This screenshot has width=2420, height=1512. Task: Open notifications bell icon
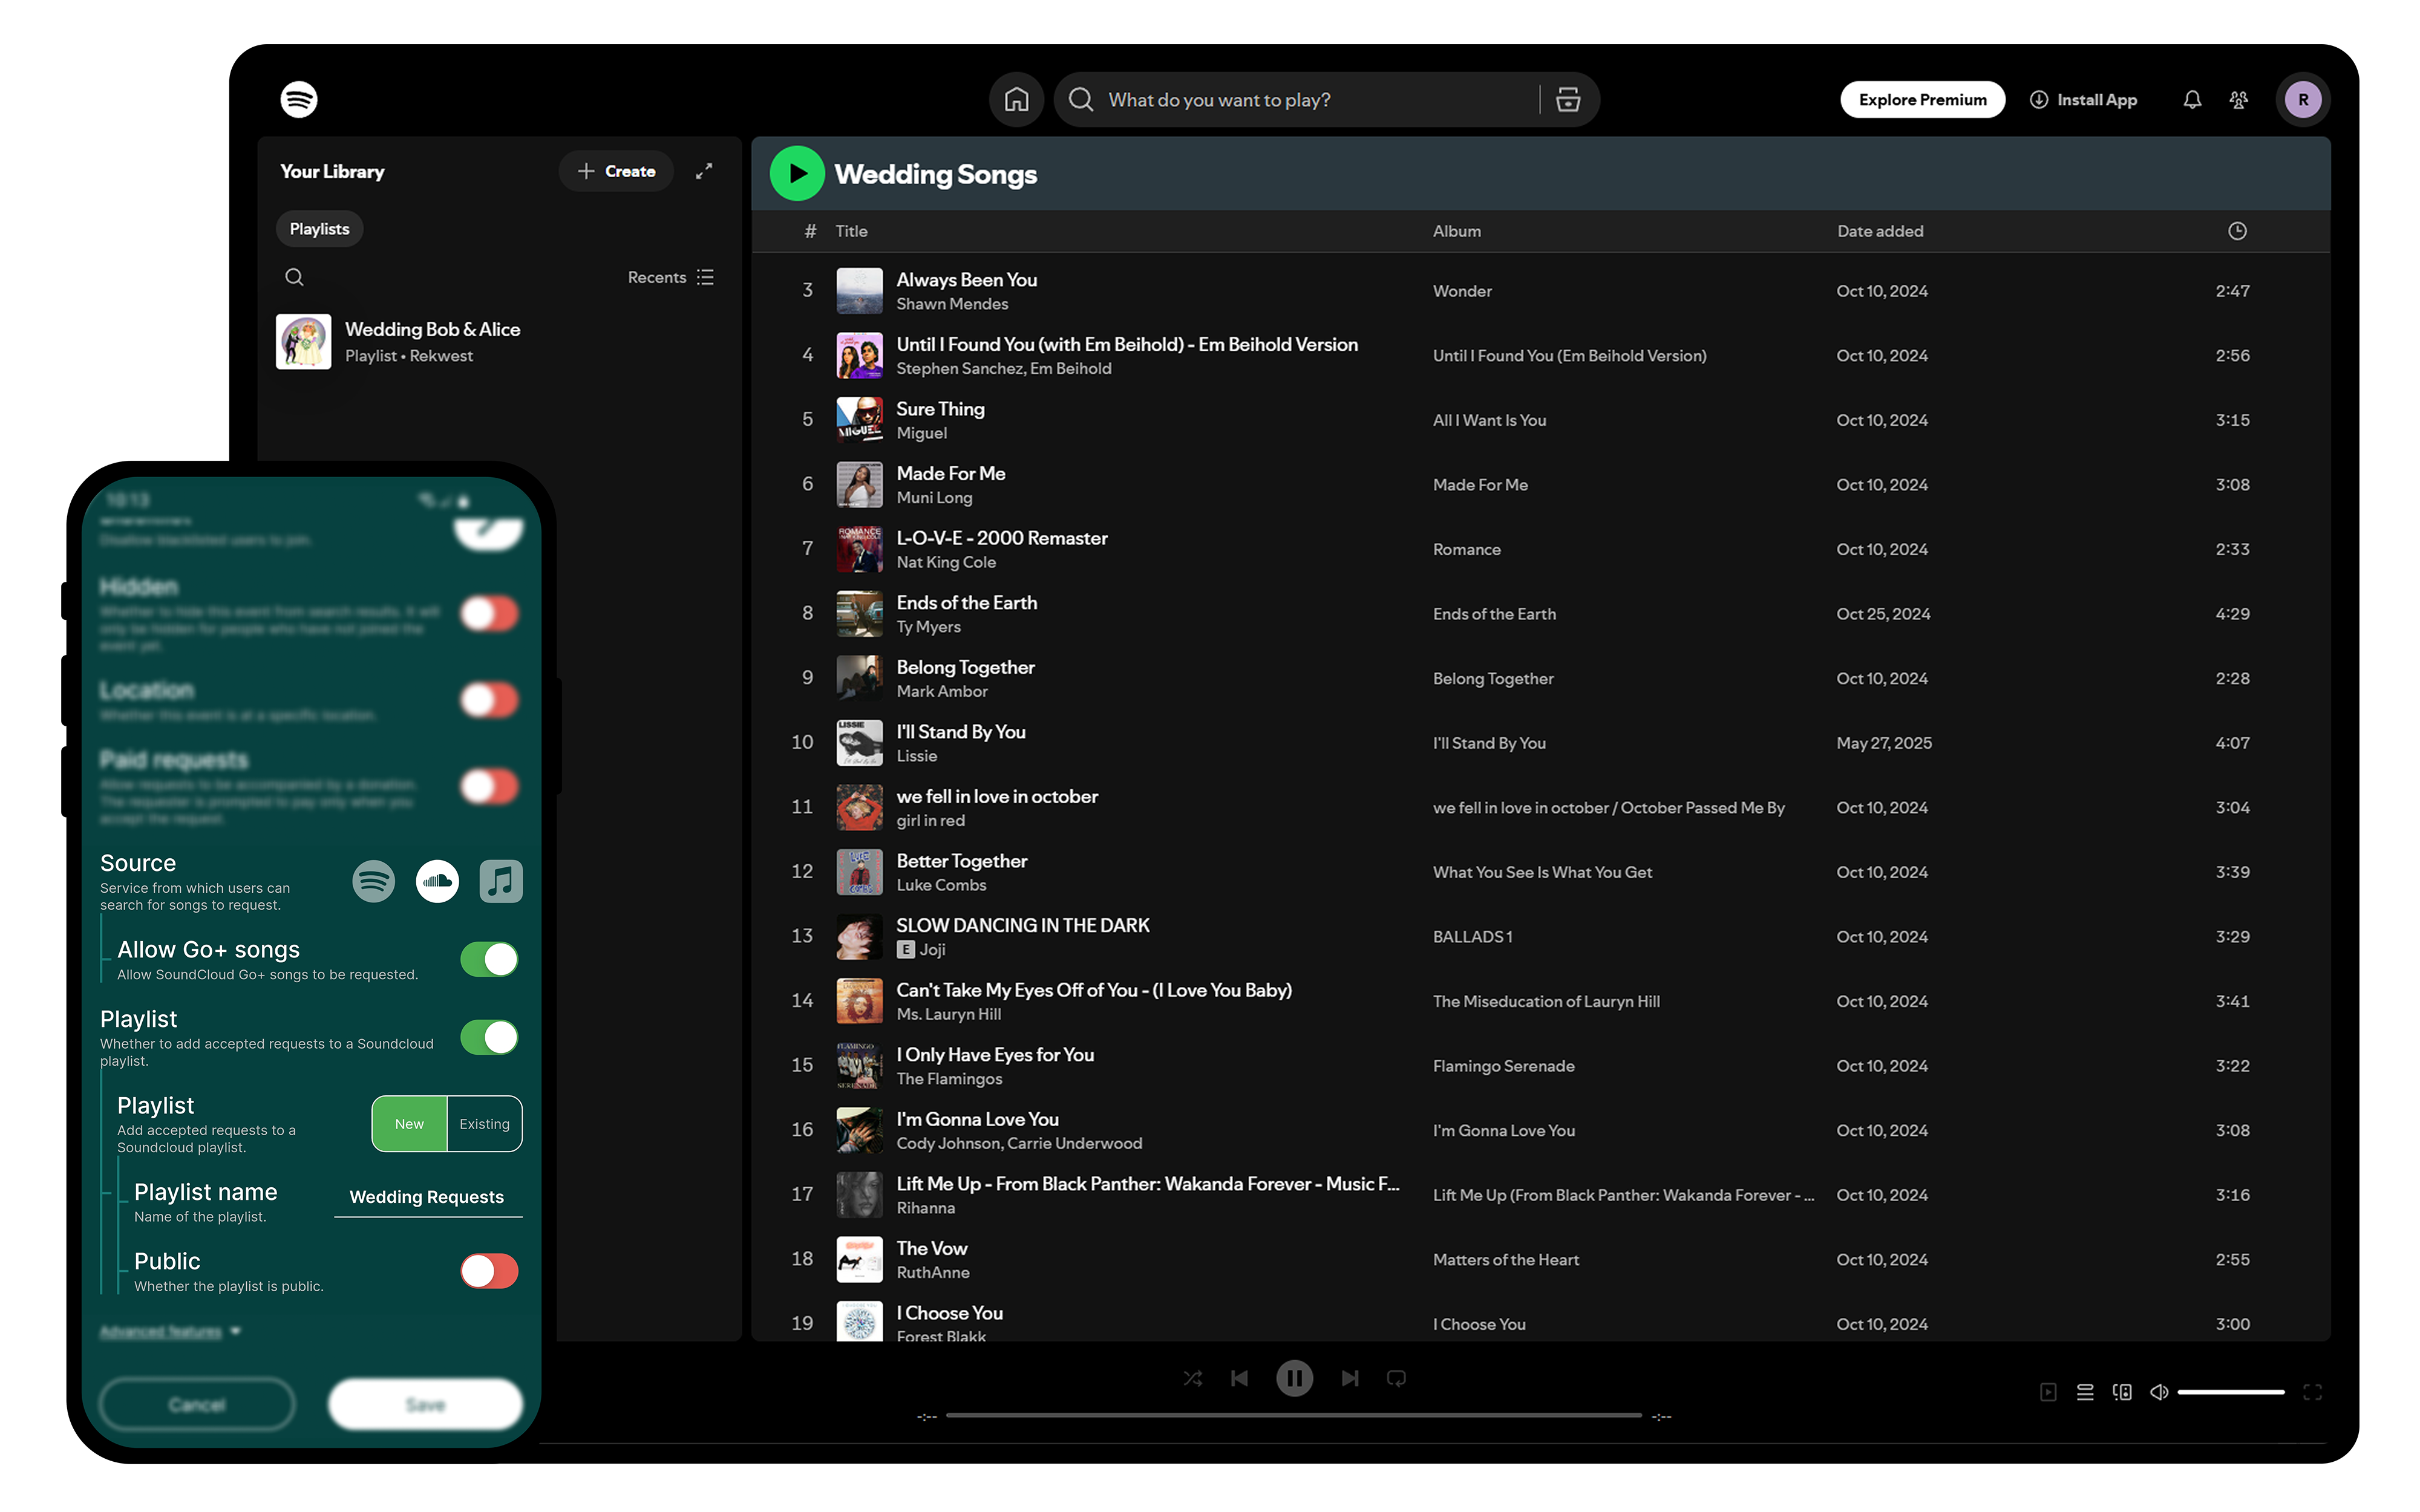[x=2191, y=99]
